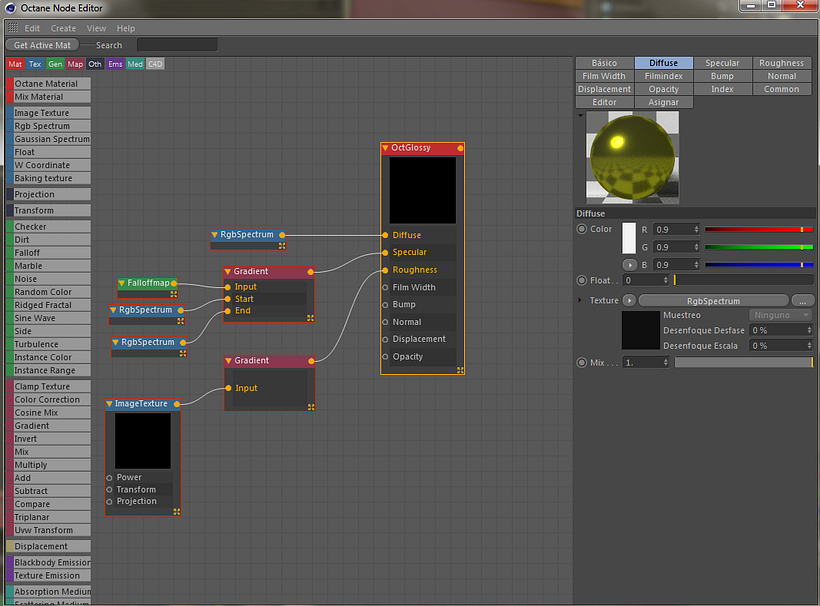Image resolution: width=820 pixels, height=606 pixels.
Task: Click the Power port on ImageTexture
Action: click(109, 477)
